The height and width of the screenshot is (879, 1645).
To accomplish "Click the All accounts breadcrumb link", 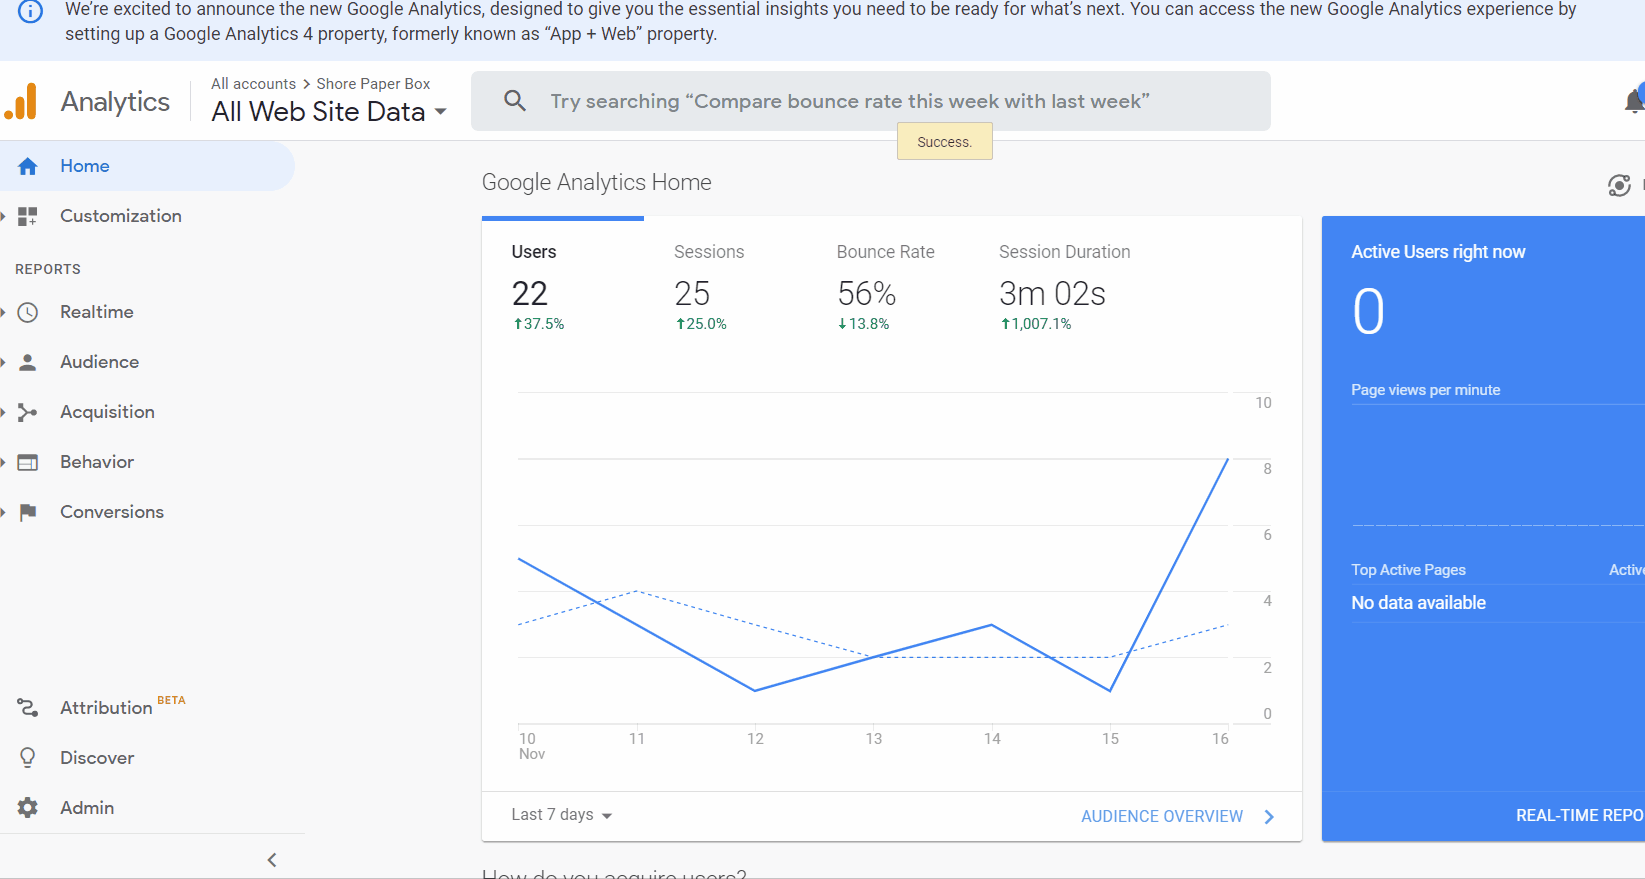I will (253, 84).
